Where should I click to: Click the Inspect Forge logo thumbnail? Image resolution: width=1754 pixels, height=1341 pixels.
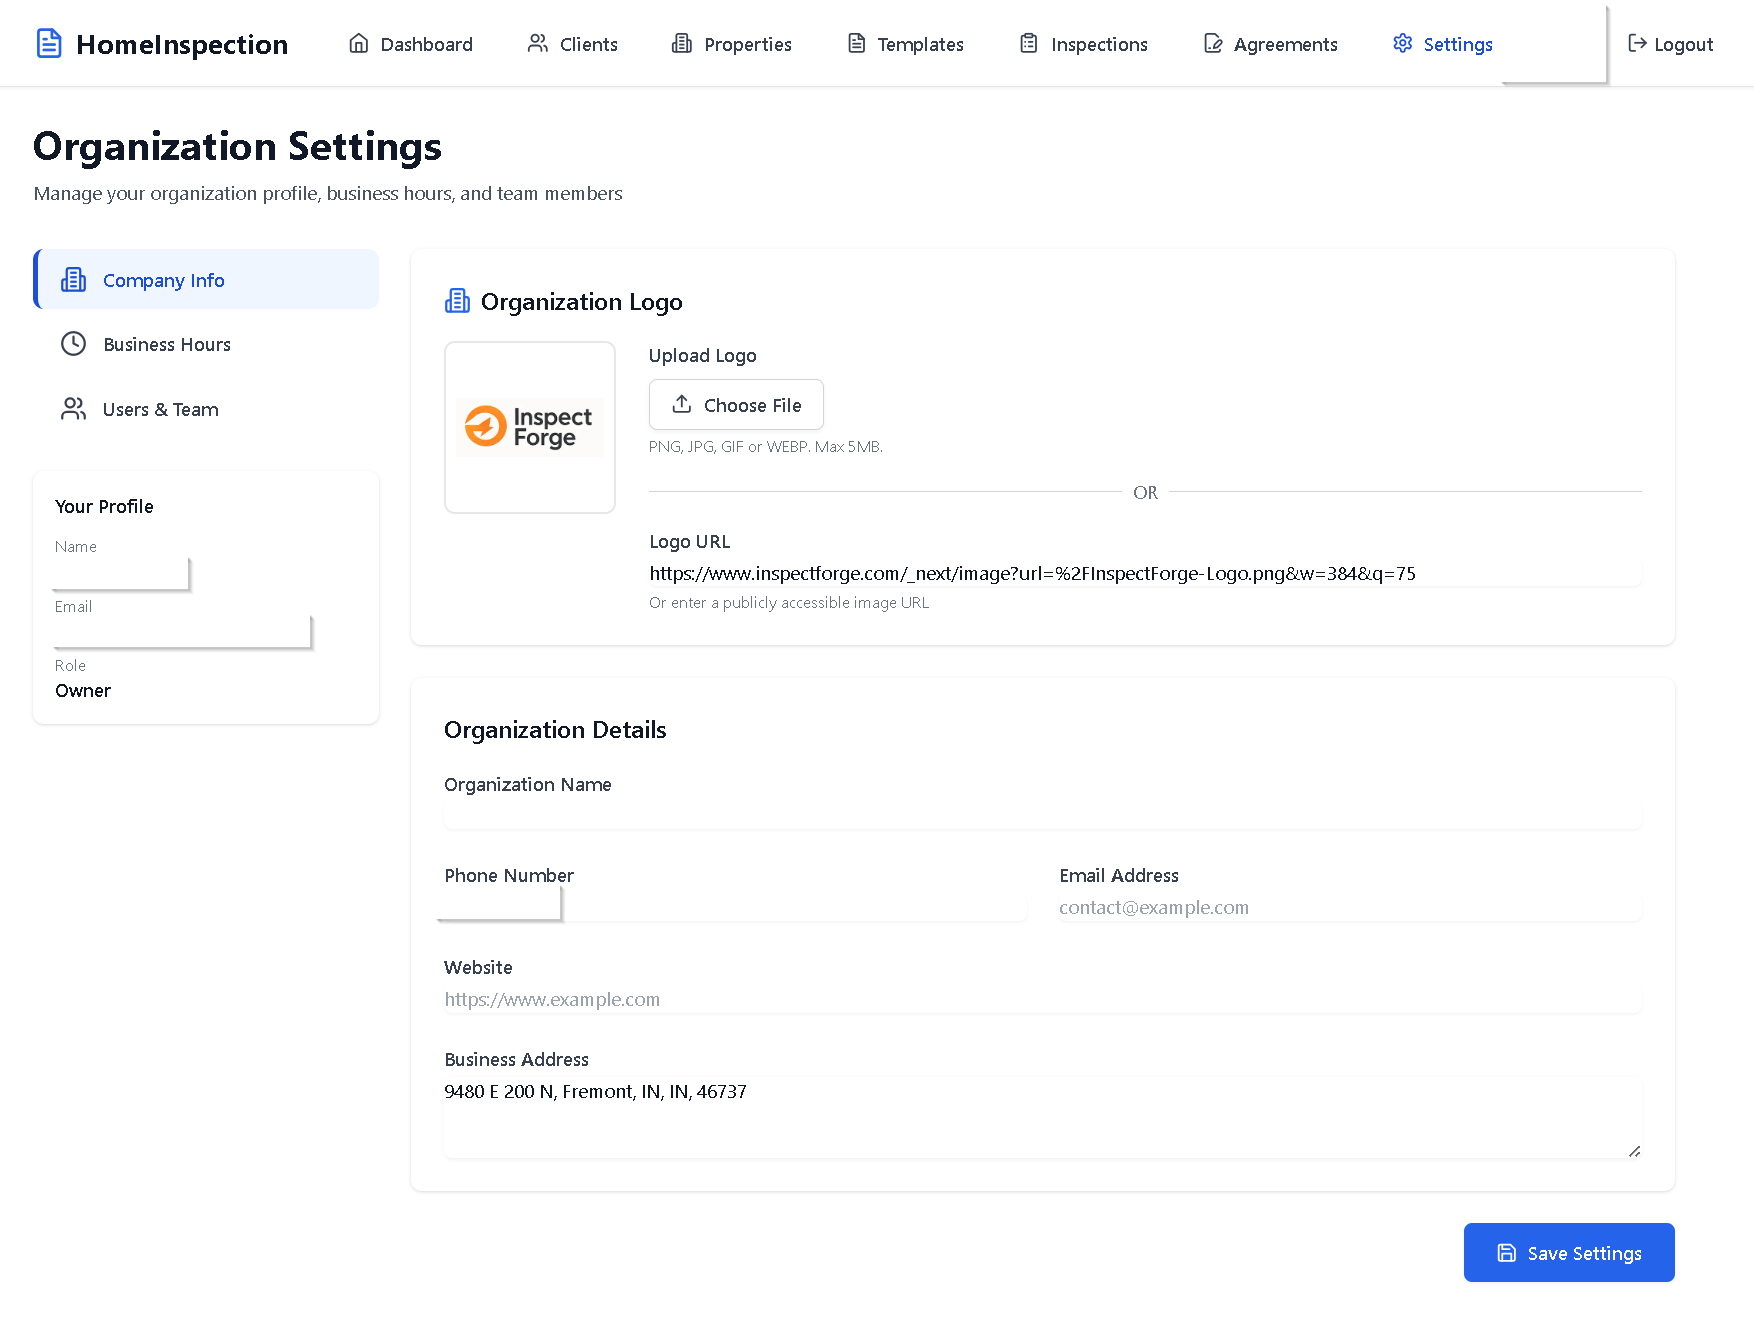pos(530,427)
